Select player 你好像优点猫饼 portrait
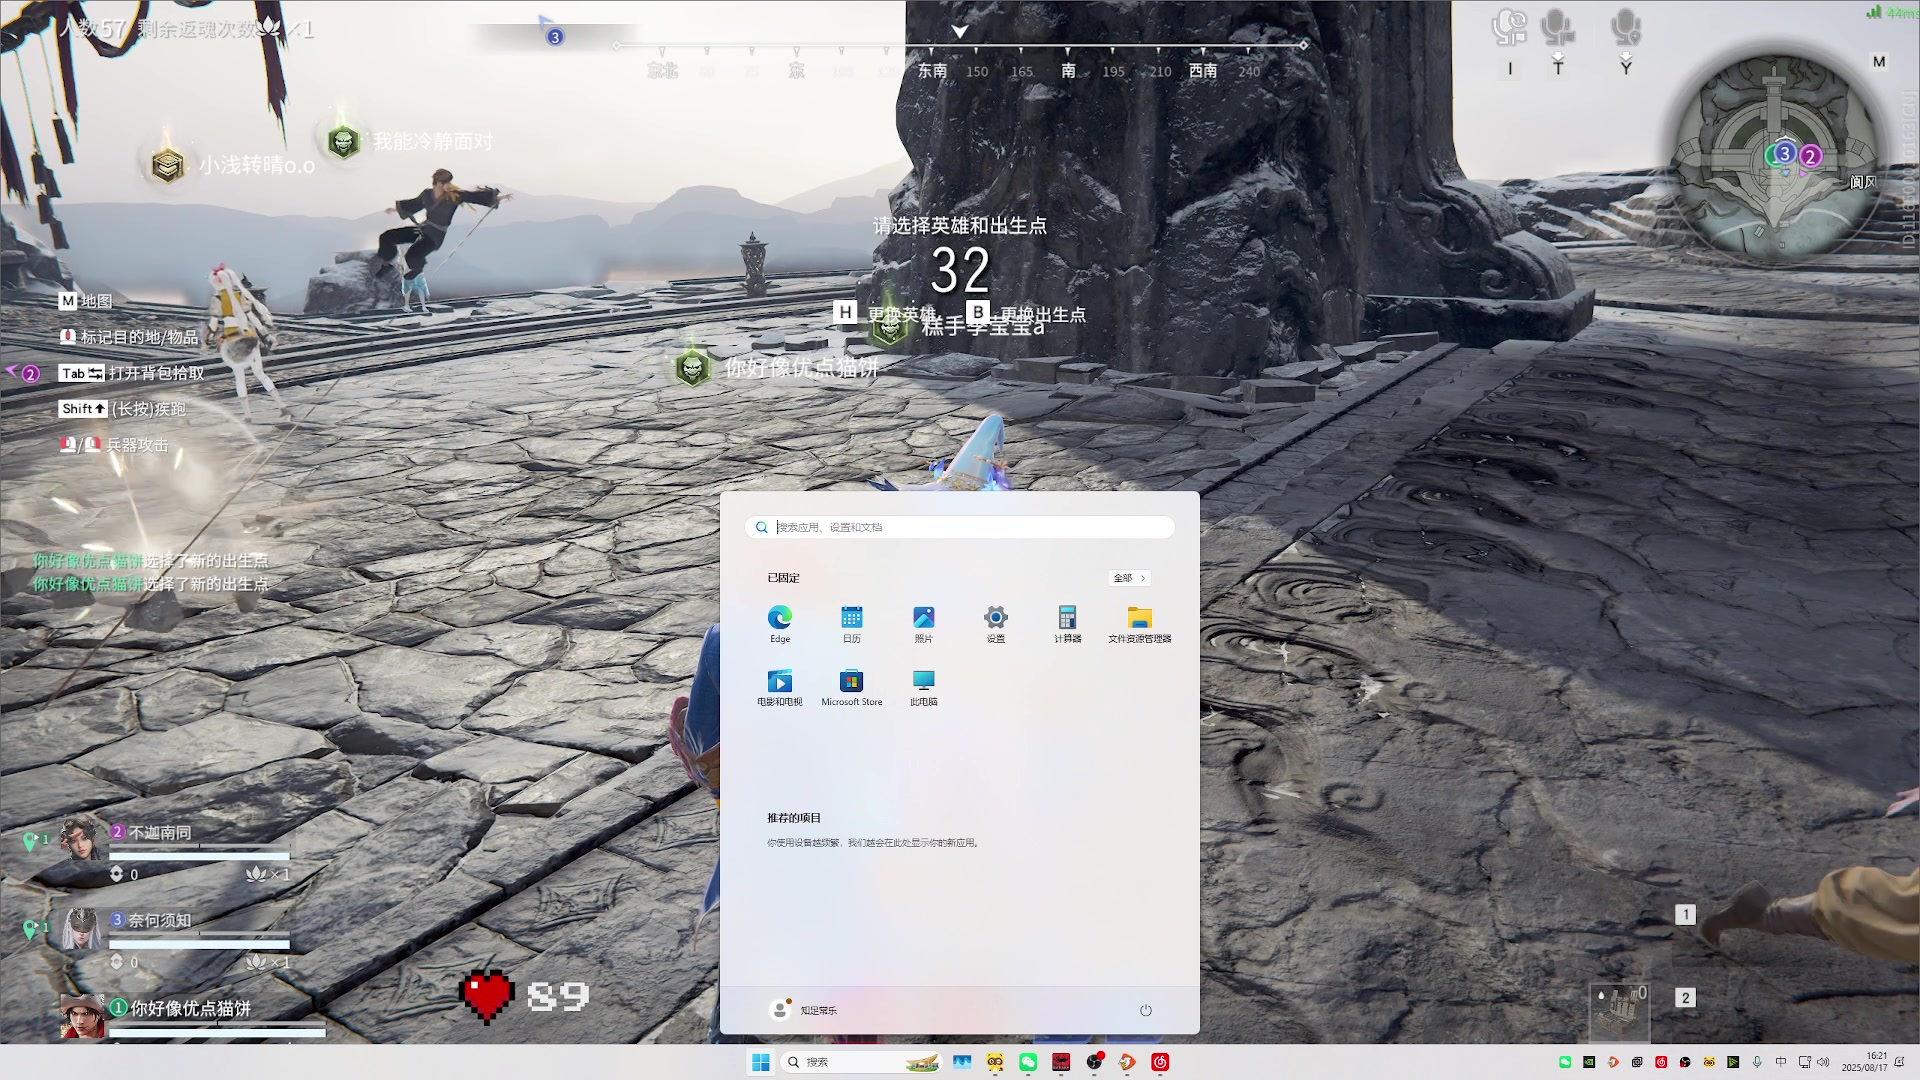The height and width of the screenshot is (1080, 1920). click(82, 1016)
